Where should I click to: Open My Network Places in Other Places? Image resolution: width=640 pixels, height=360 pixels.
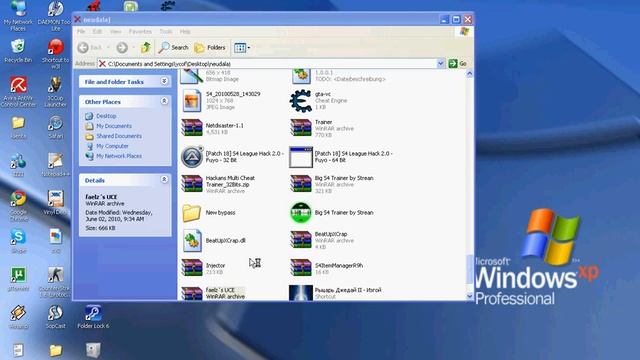[x=119, y=156]
